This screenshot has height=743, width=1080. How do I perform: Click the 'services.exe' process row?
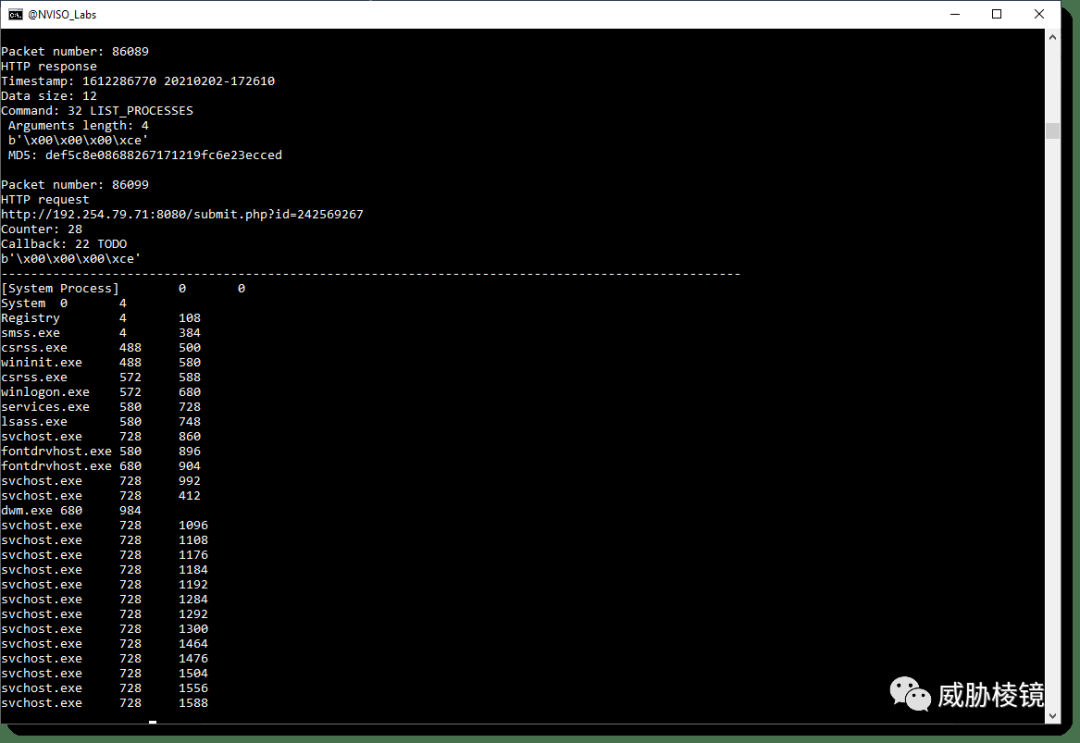pos(101,407)
